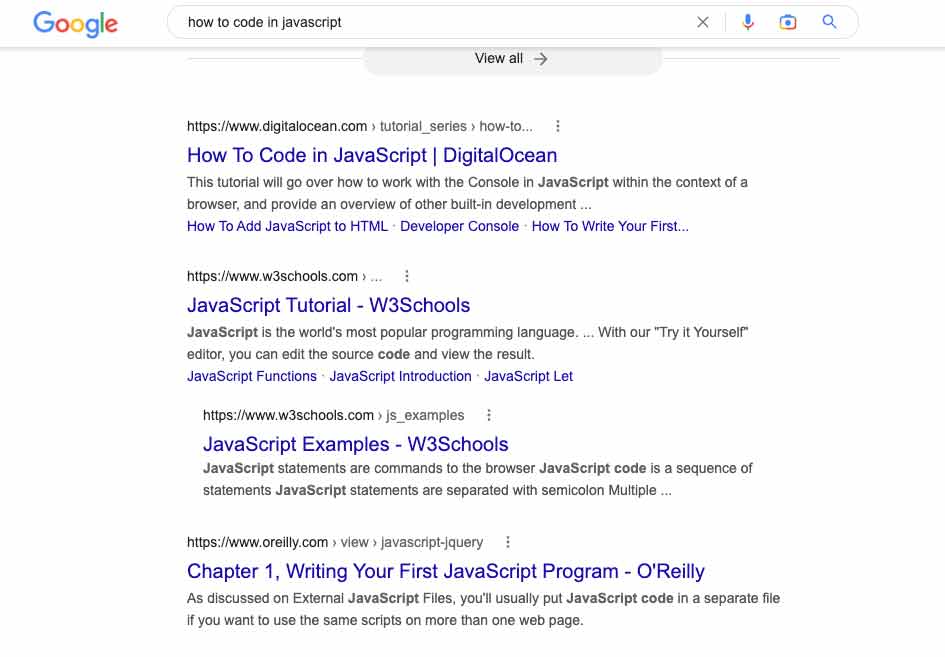The width and height of the screenshot is (945, 657).
Task: Open How To Code in JavaScript DigitalOcean
Action: click(372, 155)
